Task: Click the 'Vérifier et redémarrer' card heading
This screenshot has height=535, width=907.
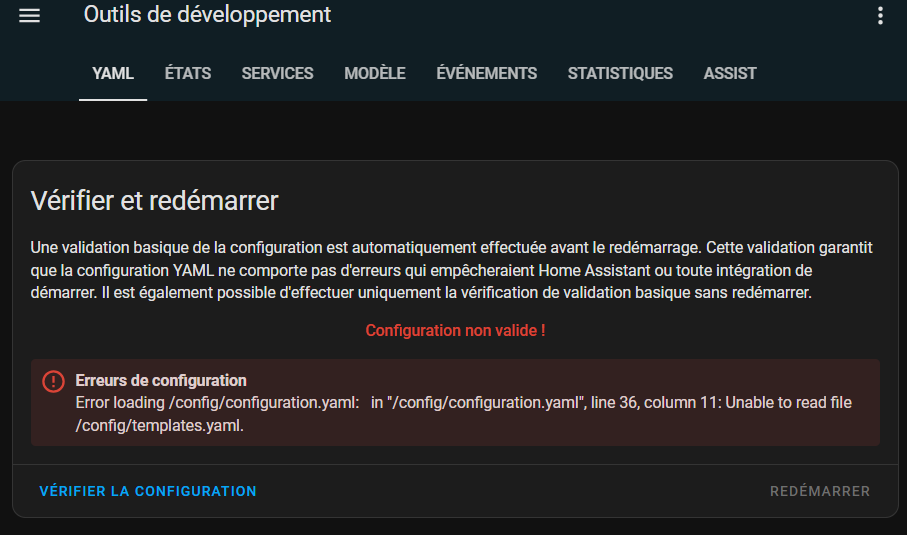Action: (154, 200)
